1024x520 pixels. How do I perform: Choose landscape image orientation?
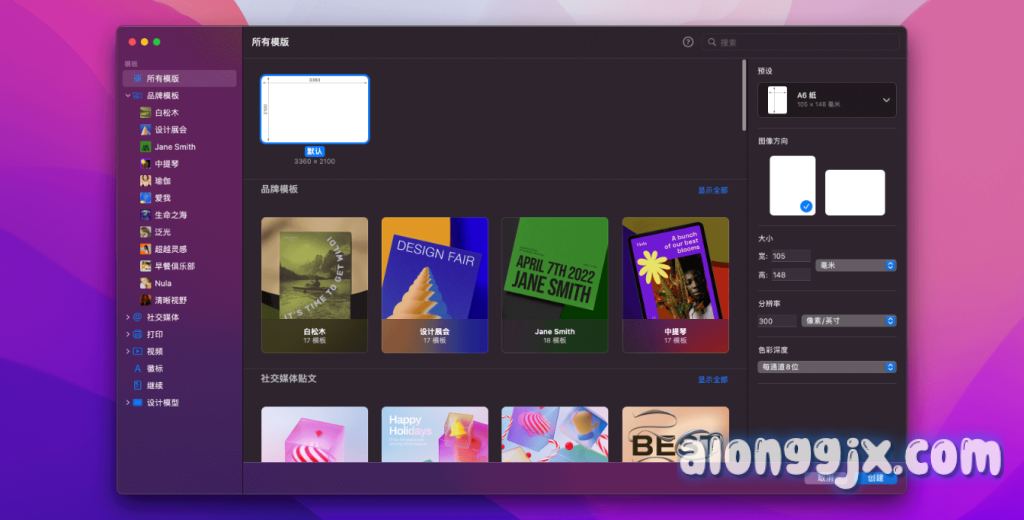coord(854,192)
